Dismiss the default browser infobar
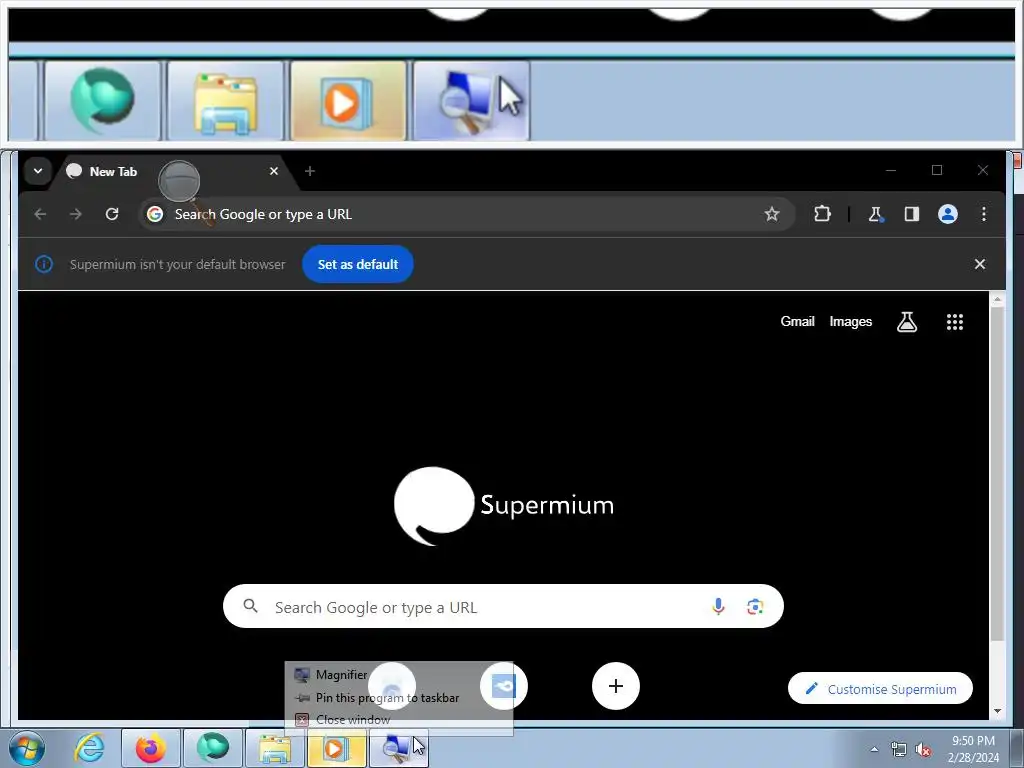 [980, 264]
